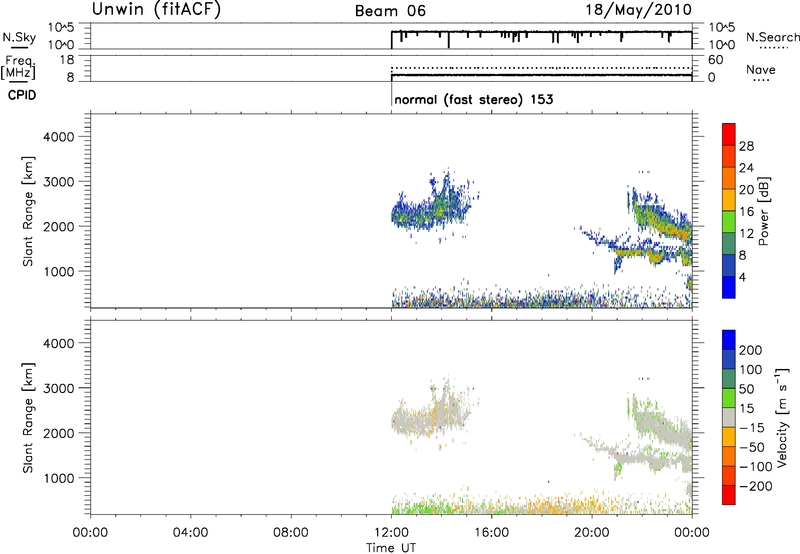Click the '20:00' time axis label
This screenshot has height=554, width=800.
tap(592, 533)
